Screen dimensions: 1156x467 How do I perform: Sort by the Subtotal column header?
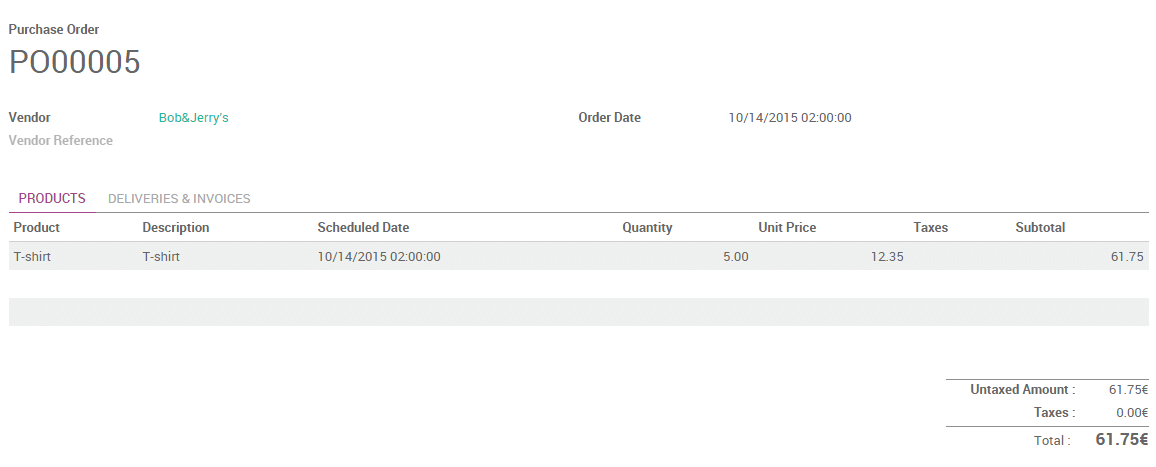pyautogui.click(x=1040, y=228)
